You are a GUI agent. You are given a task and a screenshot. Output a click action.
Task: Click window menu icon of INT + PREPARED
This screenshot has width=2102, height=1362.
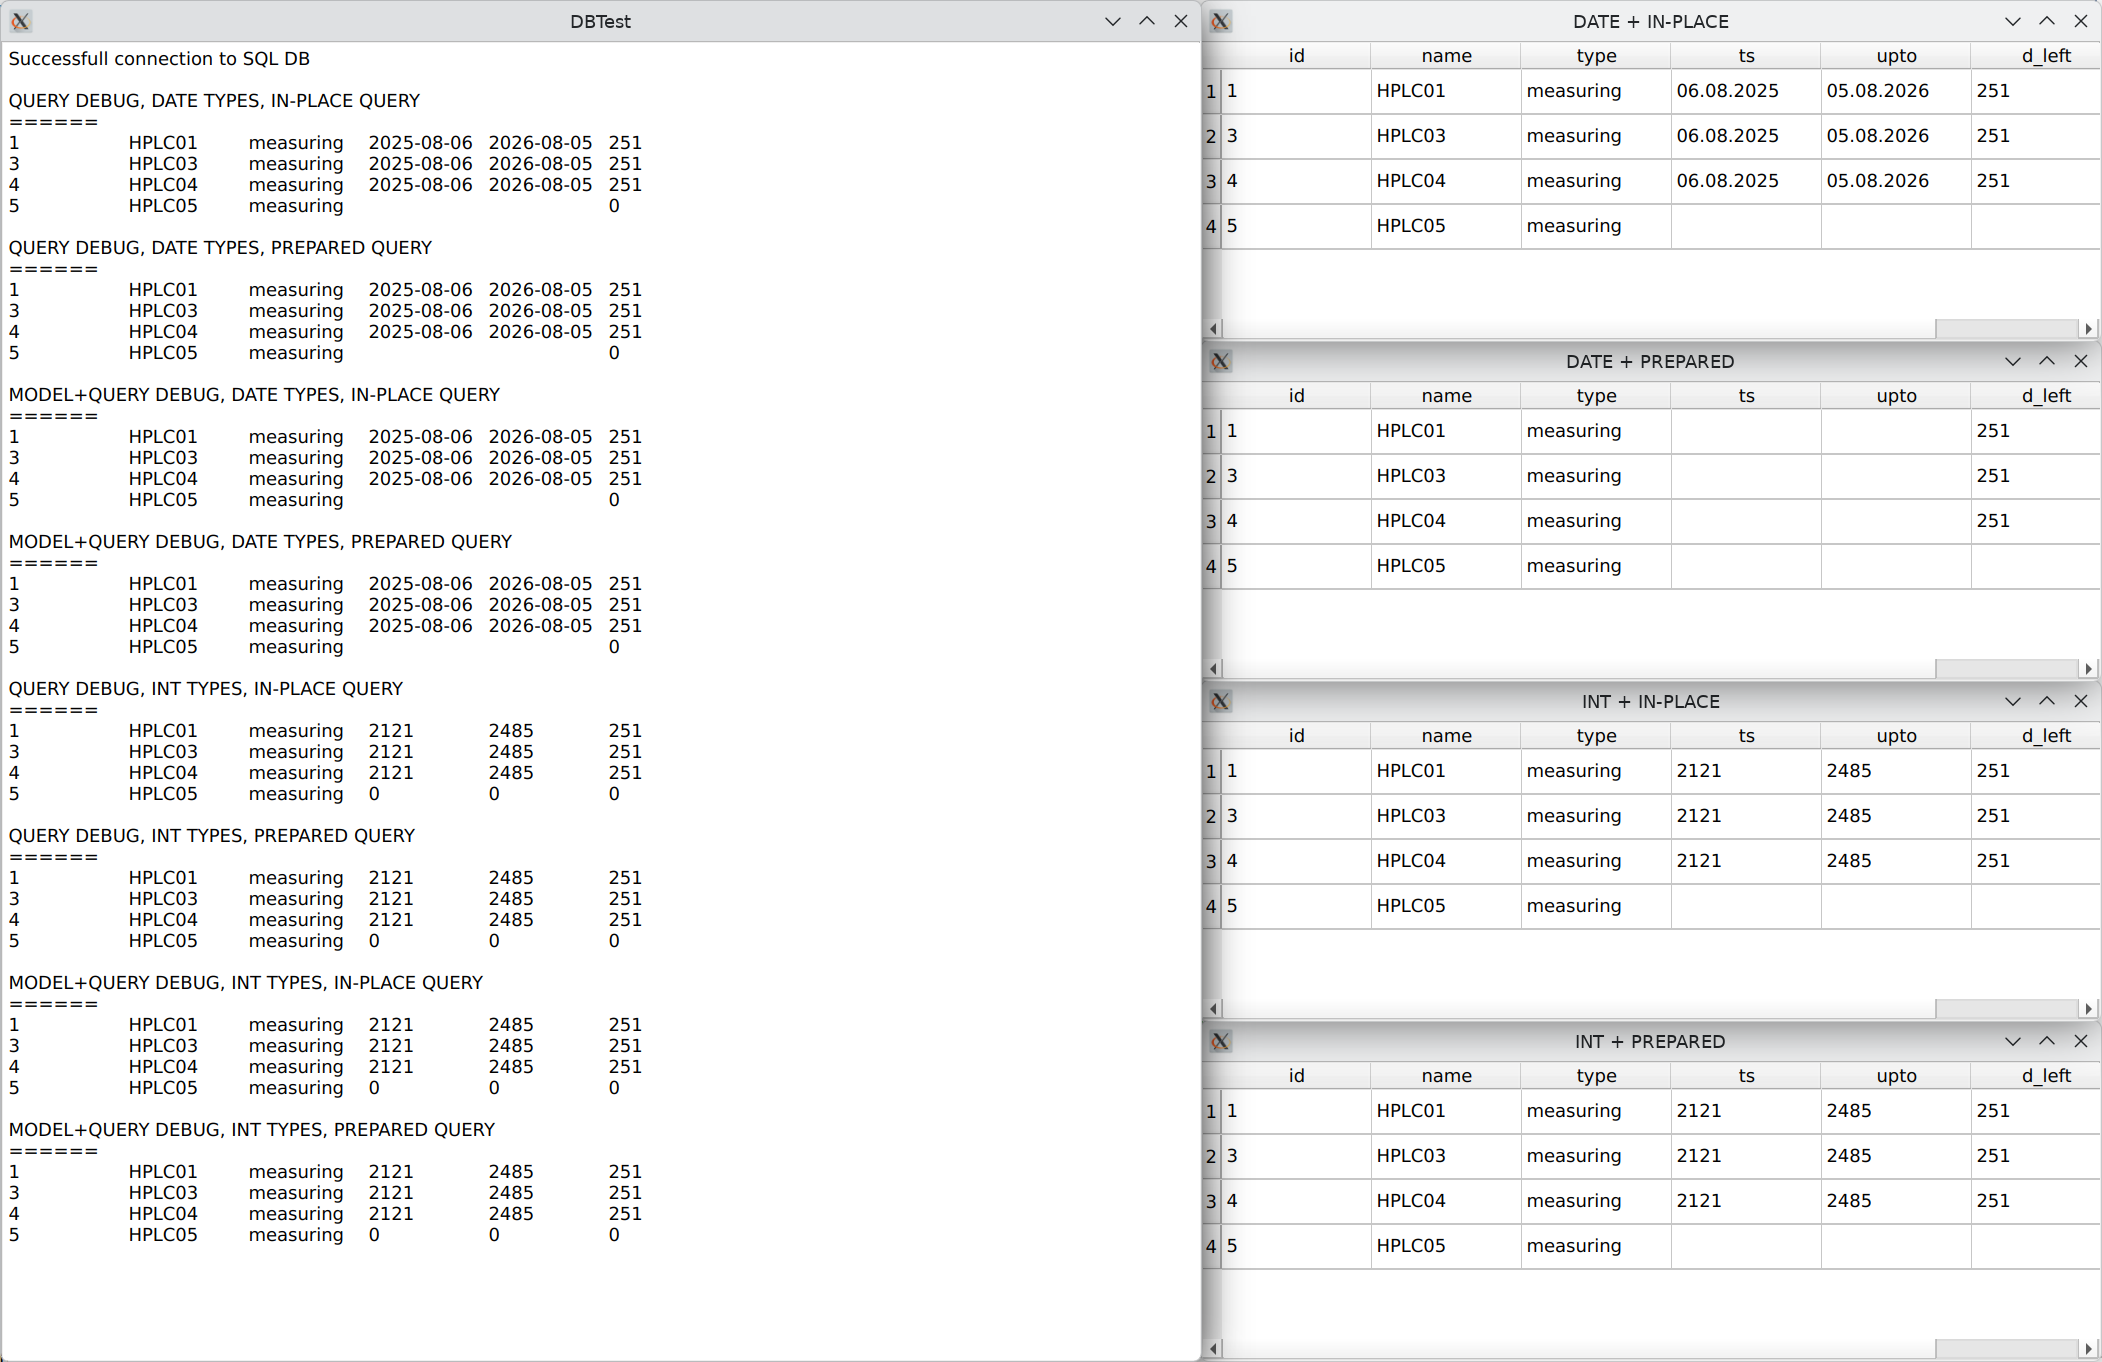pos(1220,1041)
